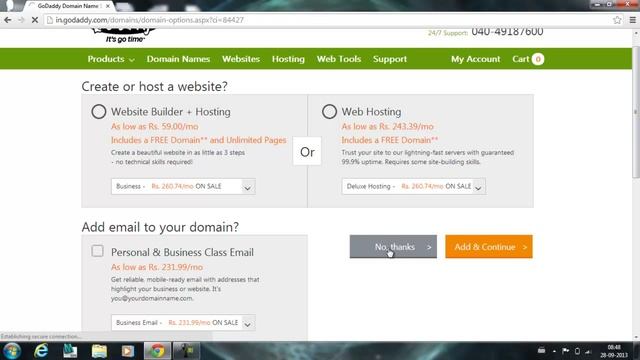Viewport: 640px width, 360px height.
Task: Click the 'As low as Rs. 231.99/mo' text
Action: [157, 267]
